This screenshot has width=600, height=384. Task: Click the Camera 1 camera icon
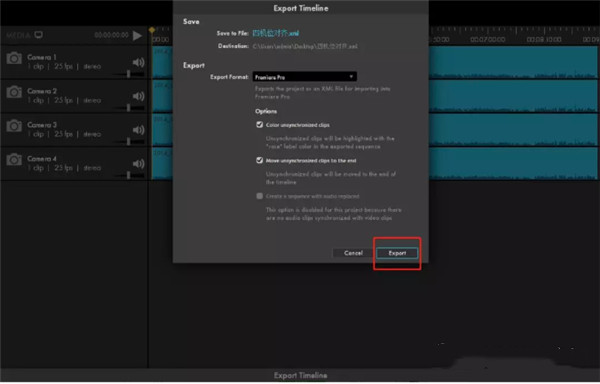(14, 58)
